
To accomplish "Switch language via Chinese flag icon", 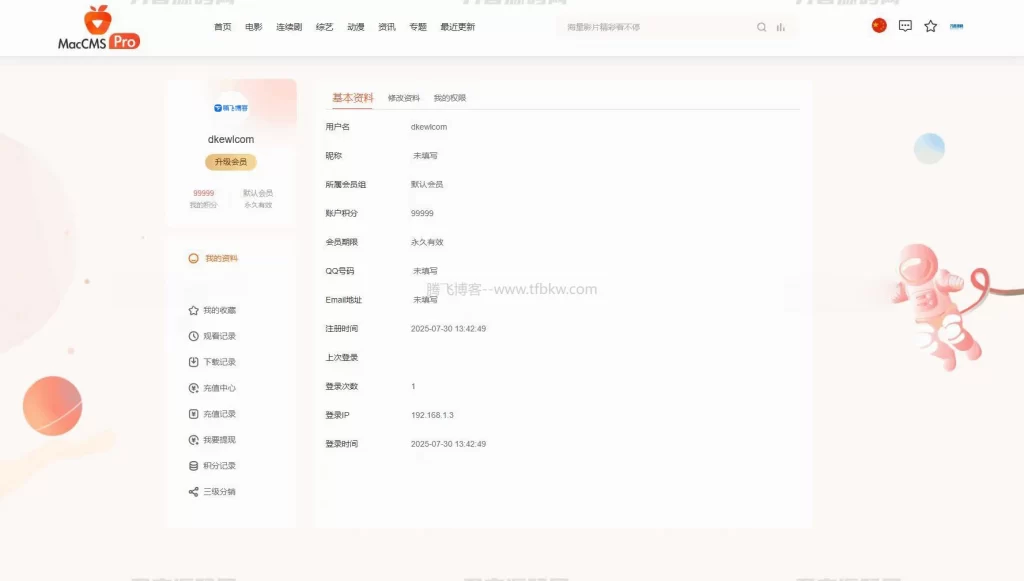I will pyautogui.click(x=879, y=26).
